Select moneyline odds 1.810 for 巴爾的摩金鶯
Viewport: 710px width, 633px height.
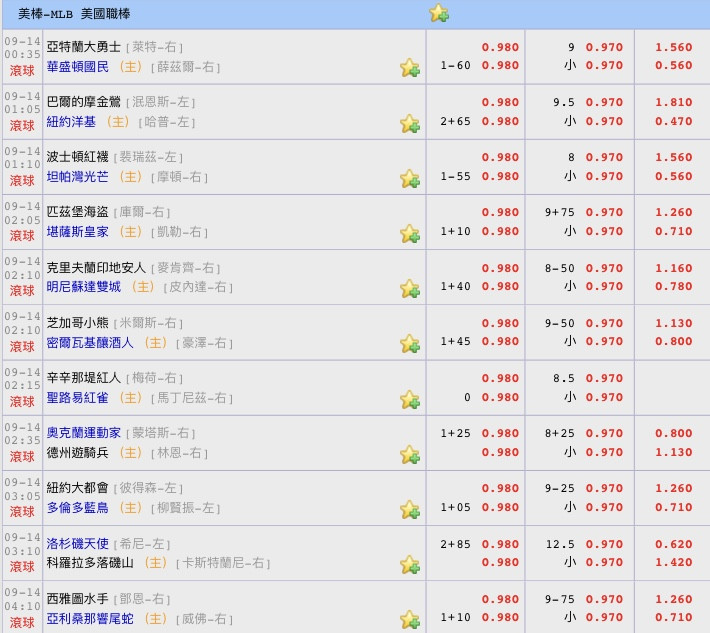tap(673, 102)
